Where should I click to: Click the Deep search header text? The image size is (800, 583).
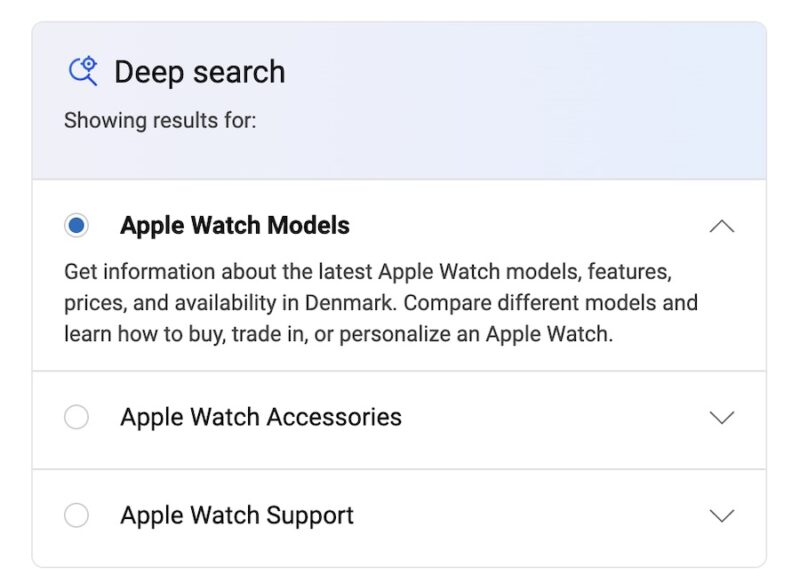click(x=200, y=71)
